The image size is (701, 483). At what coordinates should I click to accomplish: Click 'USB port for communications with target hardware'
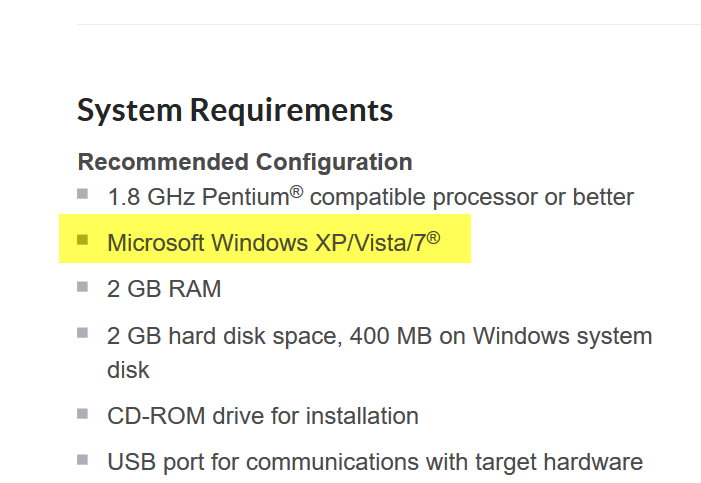[375, 462]
